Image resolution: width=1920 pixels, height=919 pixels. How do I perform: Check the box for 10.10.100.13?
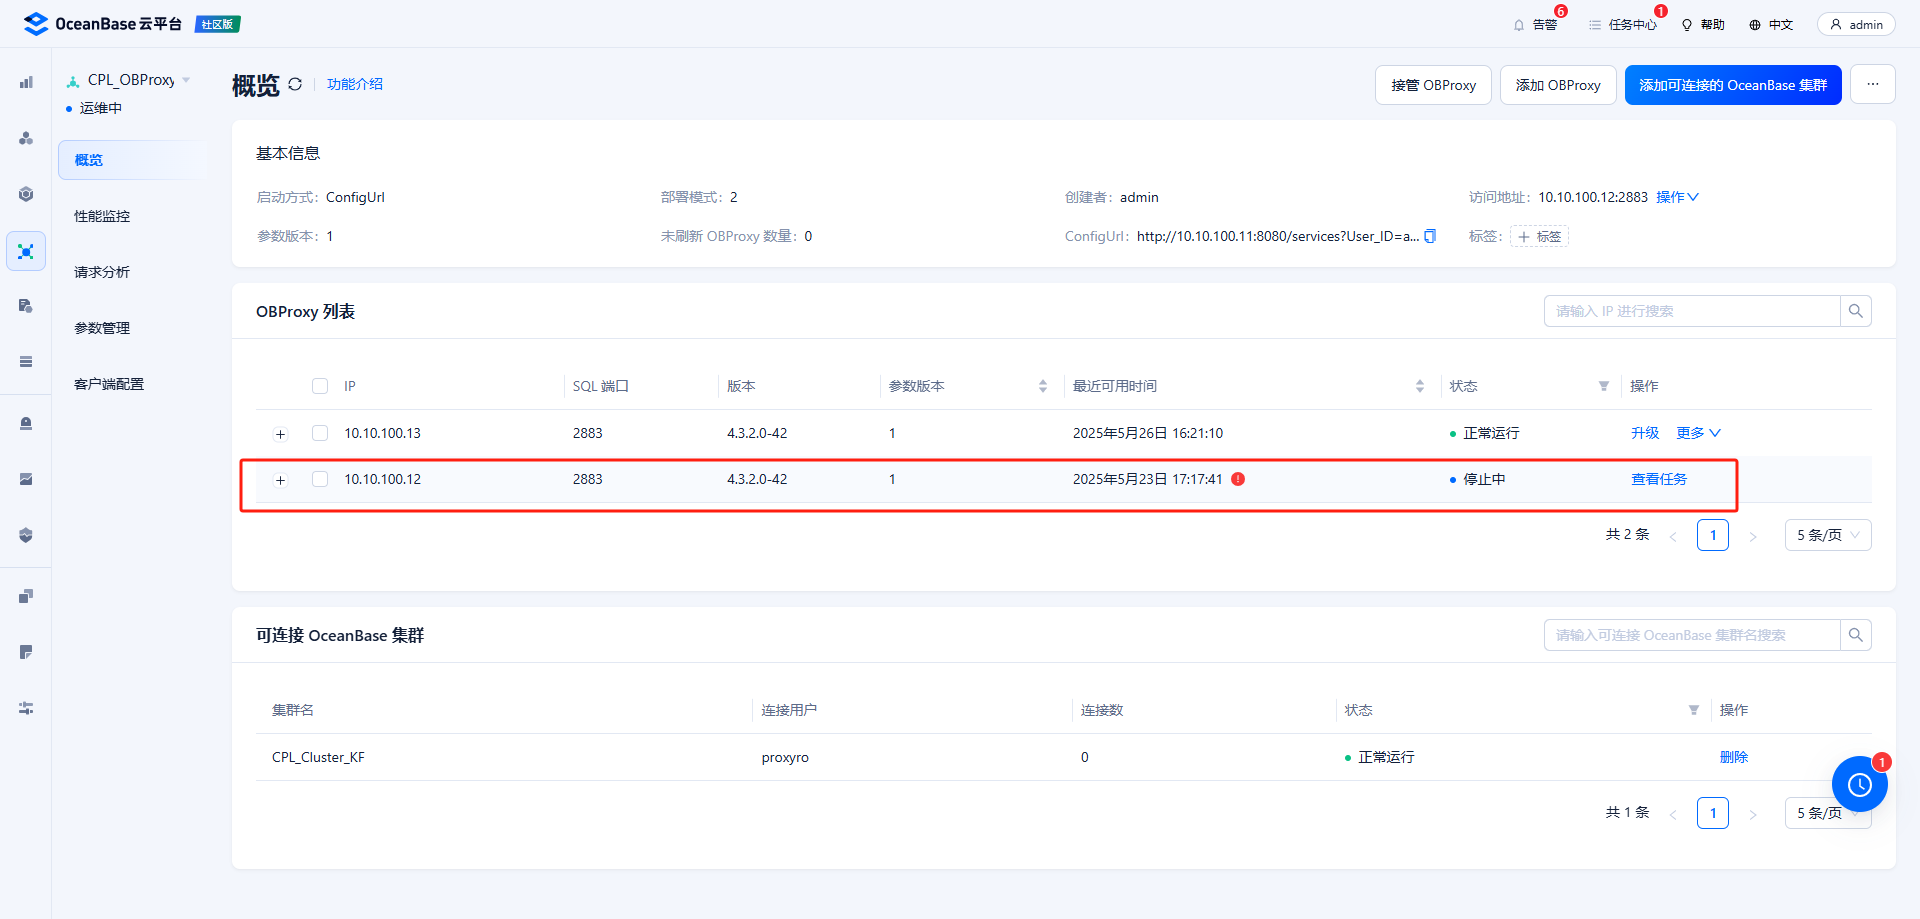point(320,433)
